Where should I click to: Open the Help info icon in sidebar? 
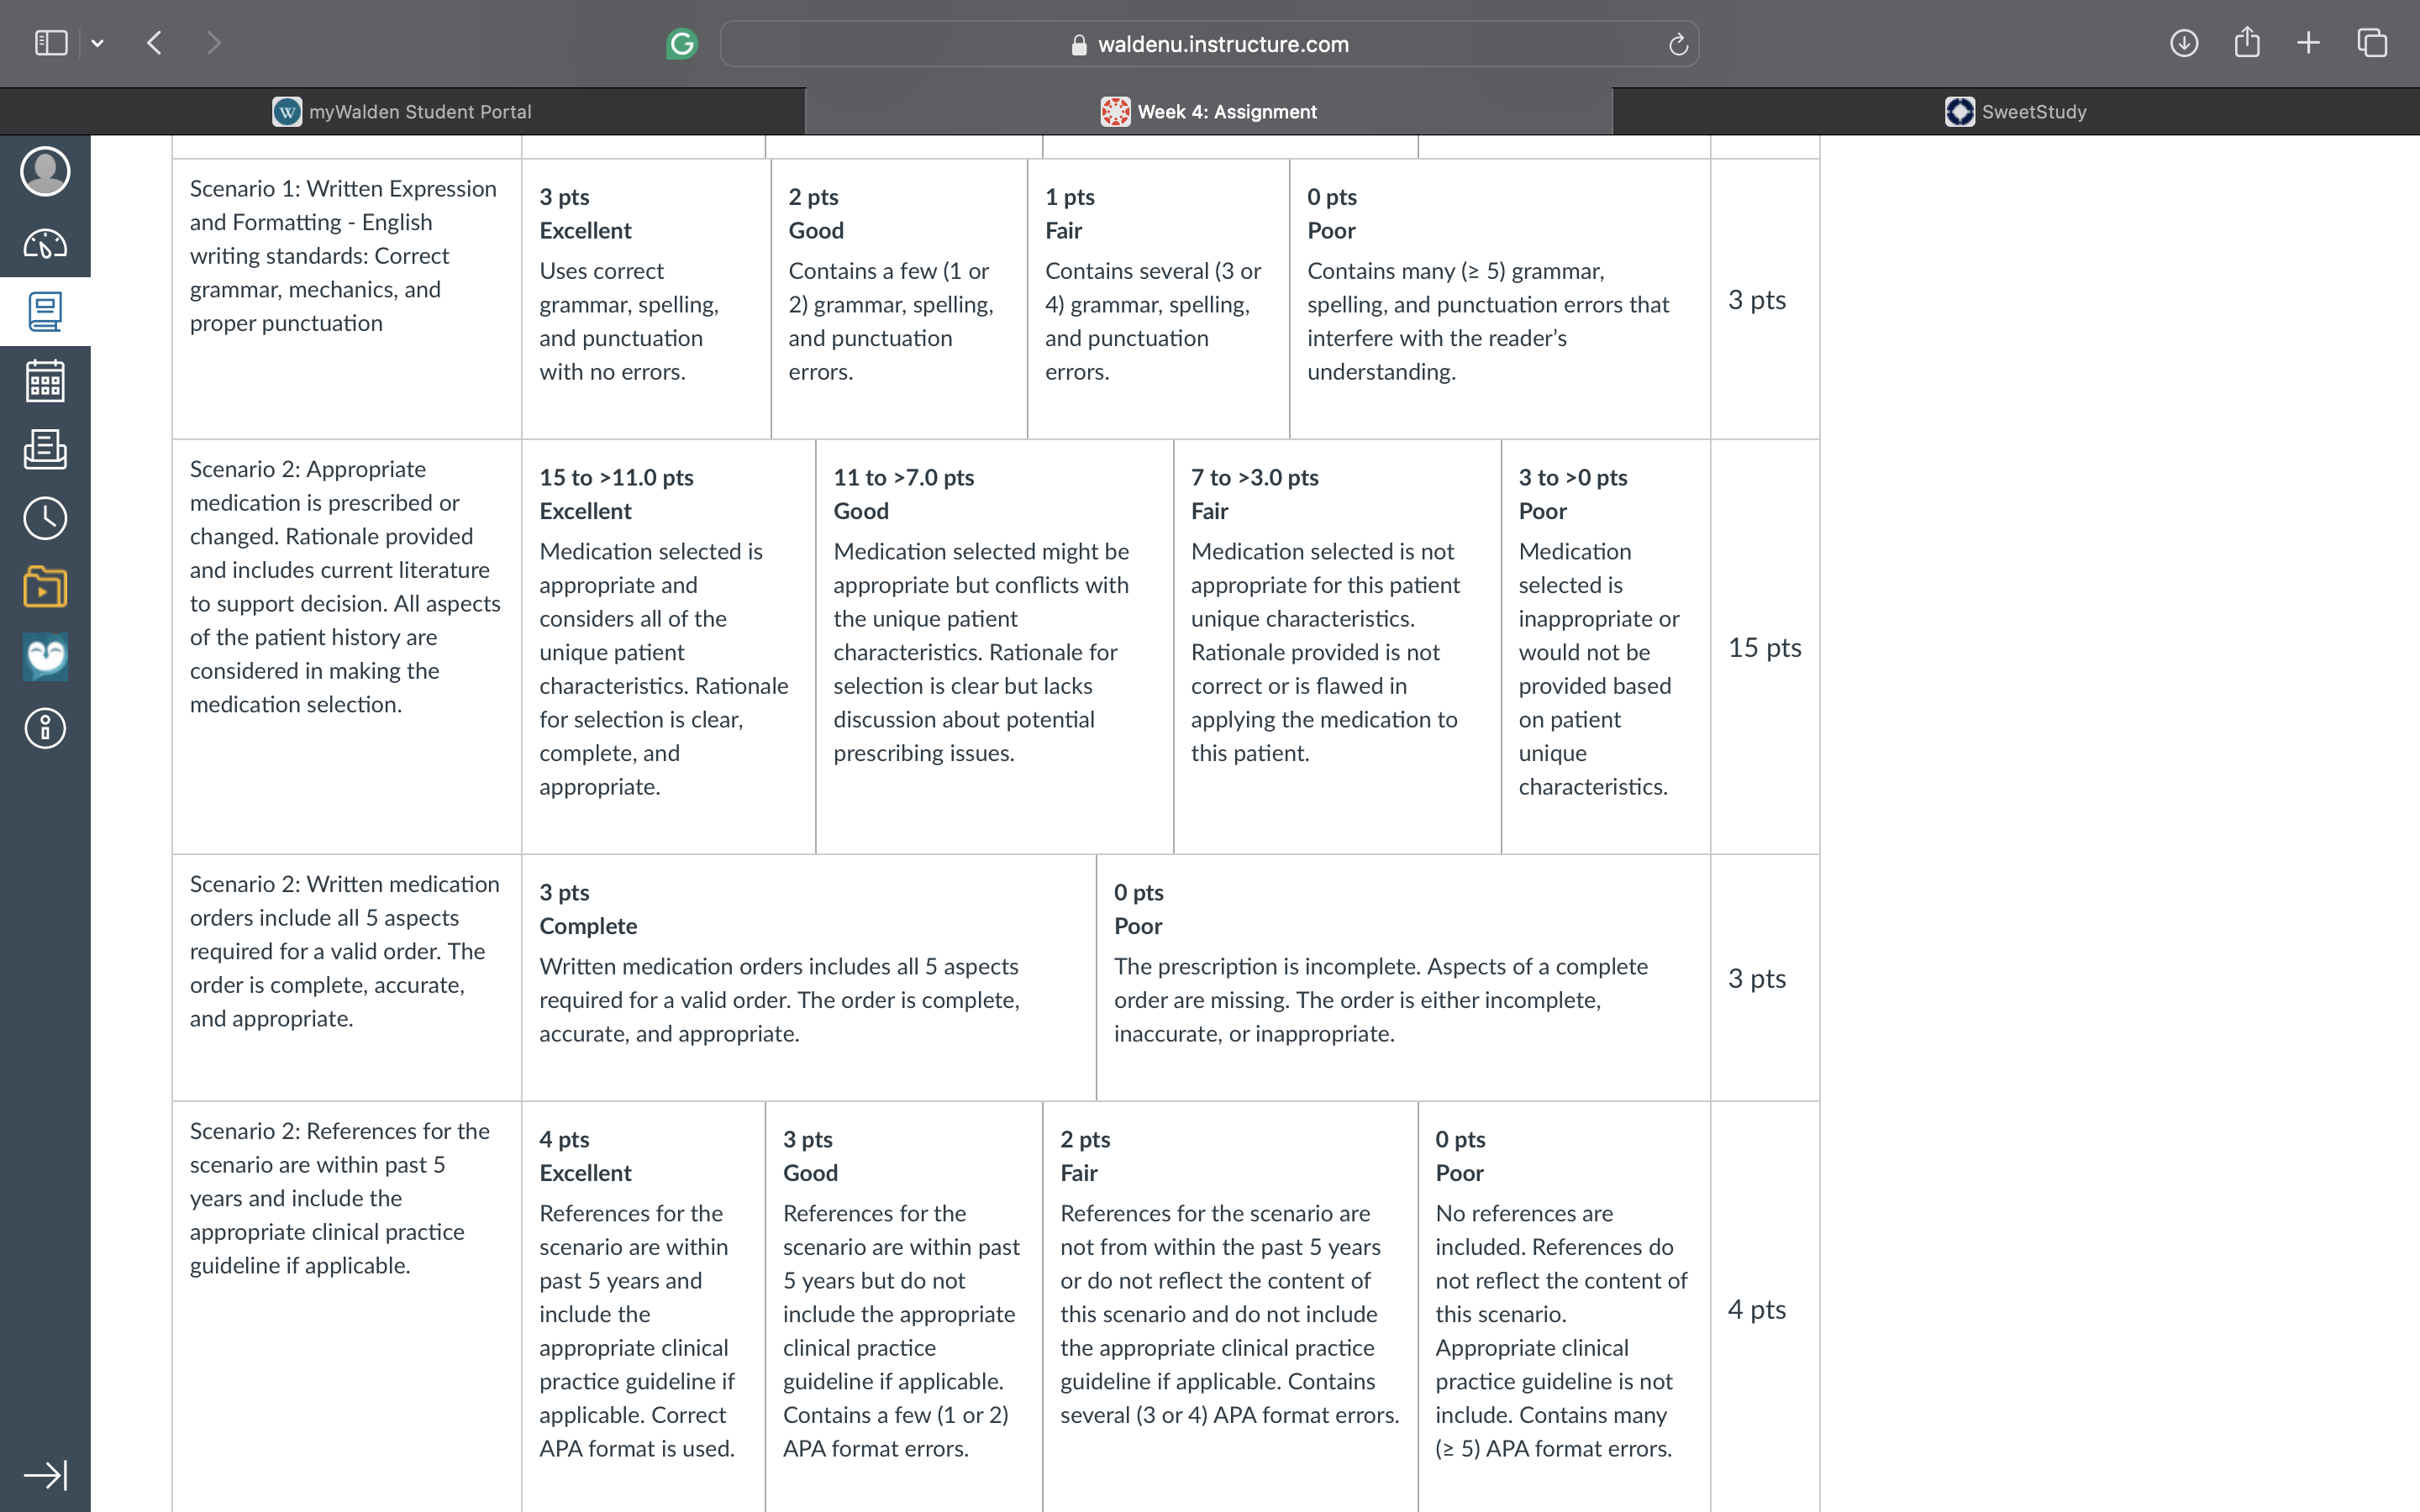(45, 728)
